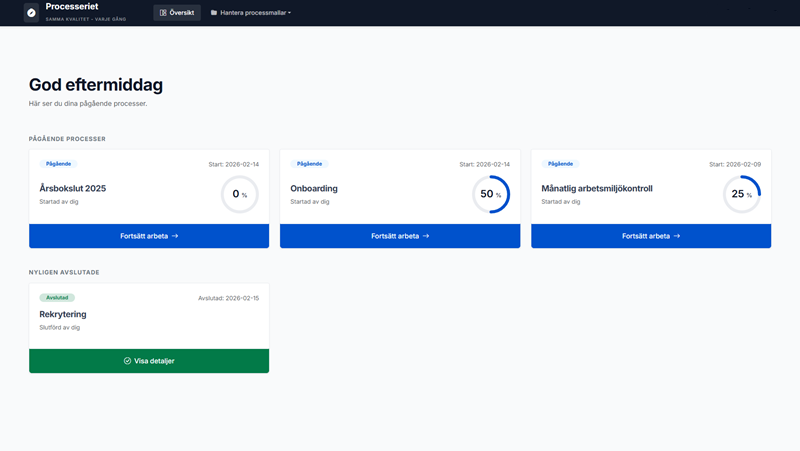This screenshot has width=800, height=451.
Task: Continue working on Årsbokslut 2025
Action: 149,236
